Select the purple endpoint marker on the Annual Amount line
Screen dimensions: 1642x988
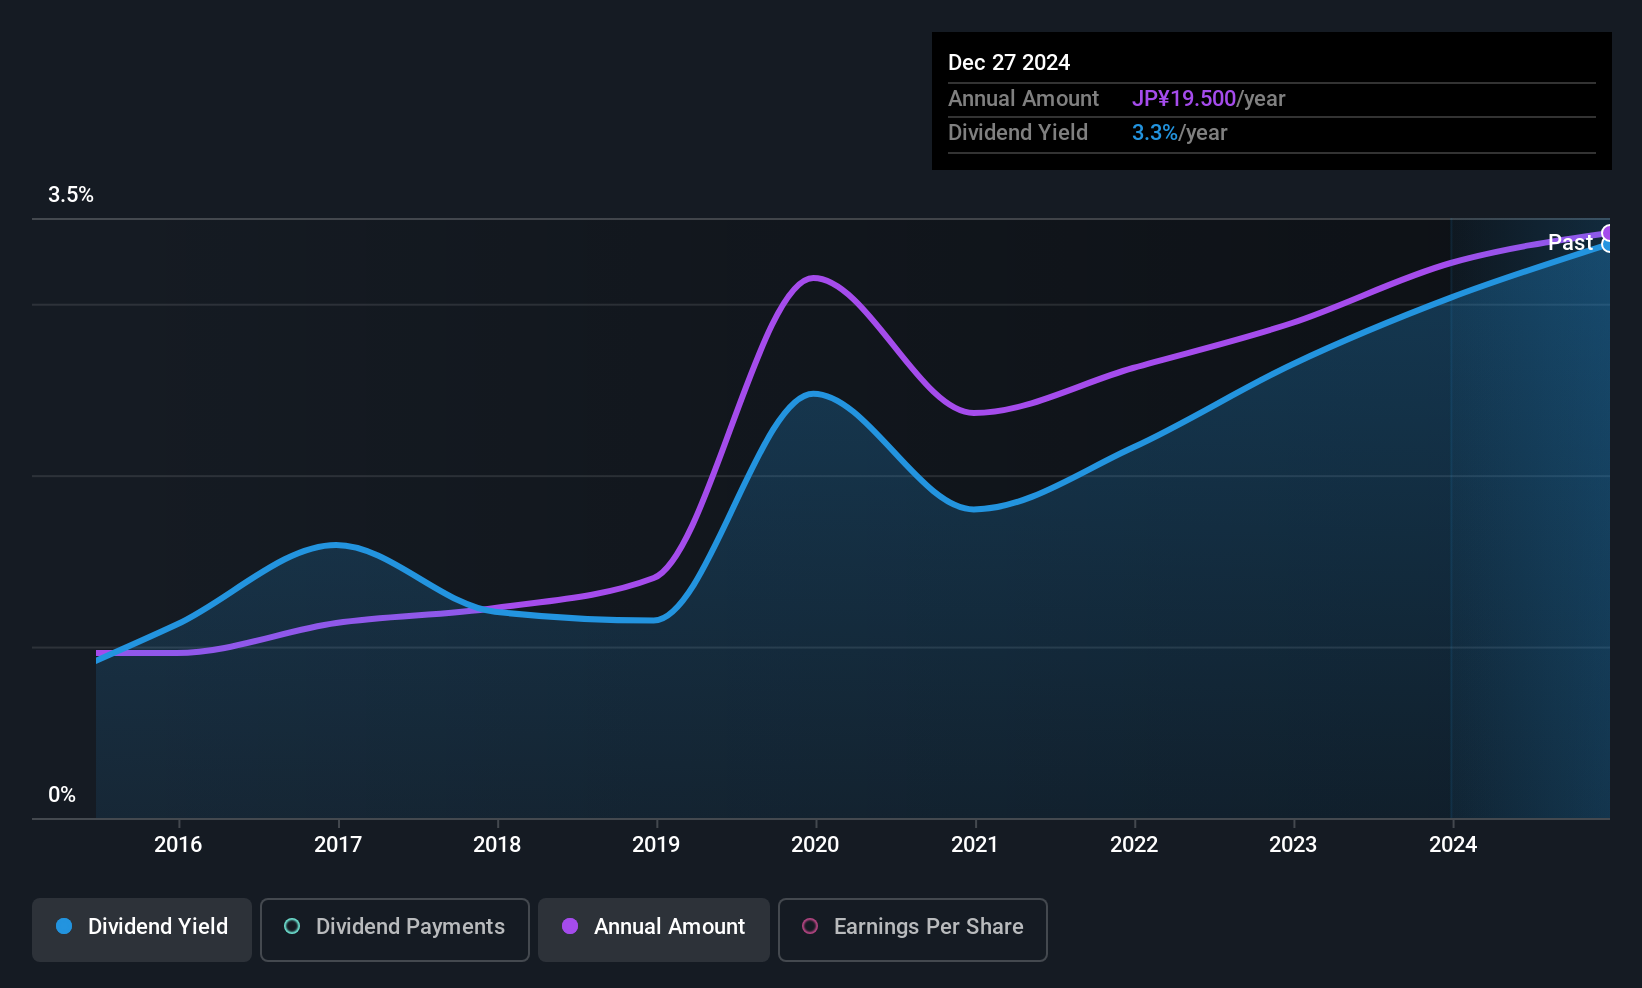pyautogui.click(x=1608, y=233)
